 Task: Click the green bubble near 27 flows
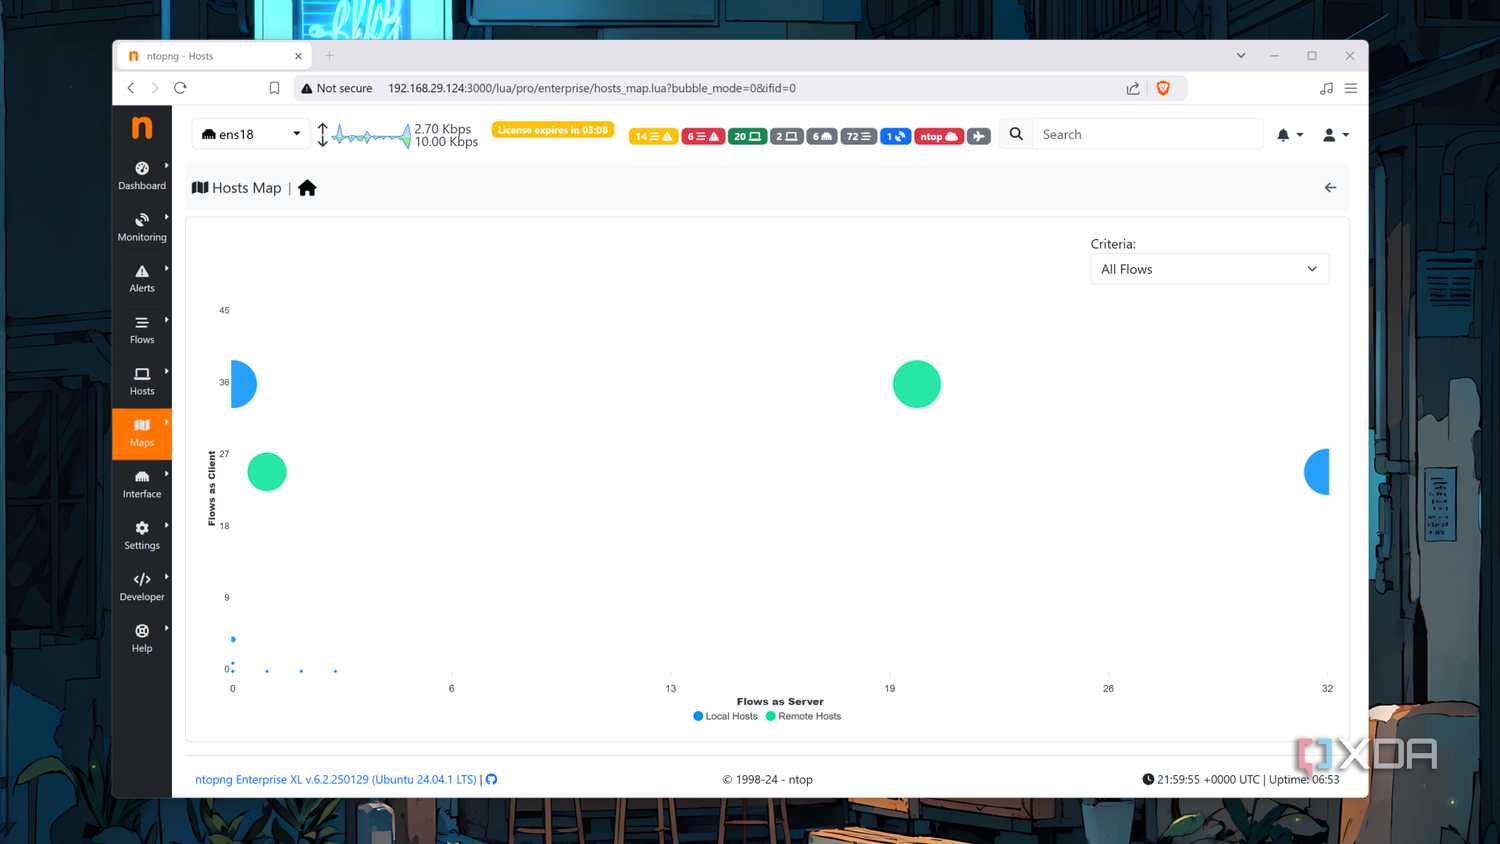pyautogui.click(x=267, y=472)
